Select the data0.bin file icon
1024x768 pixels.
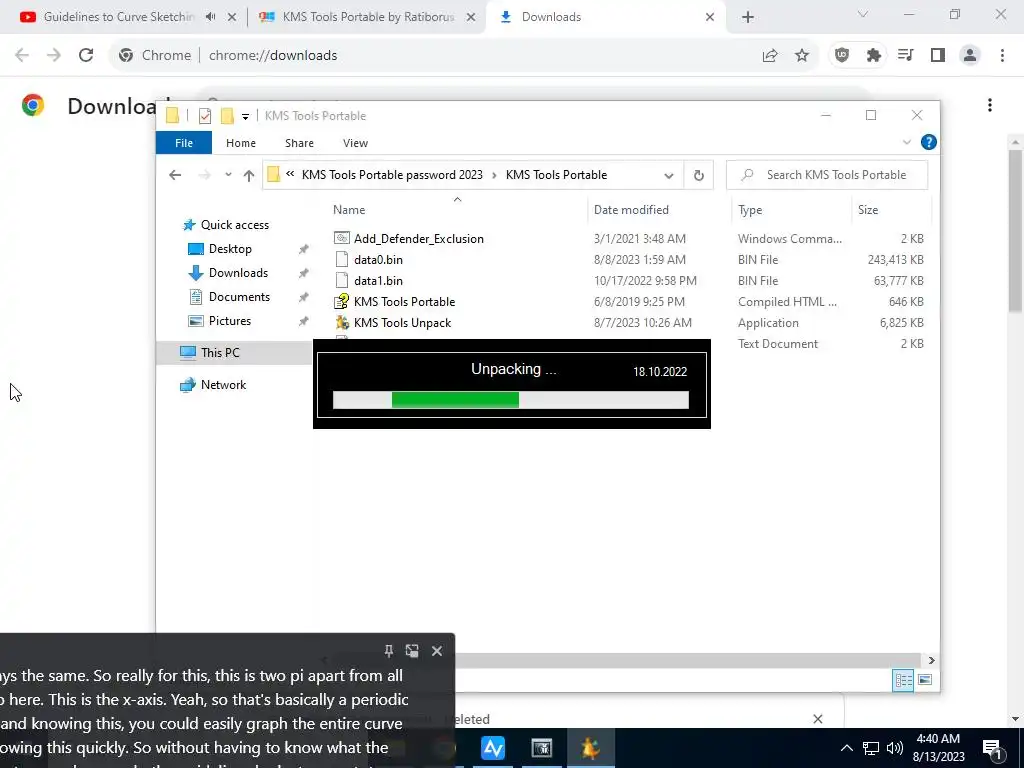[x=342, y=259]
